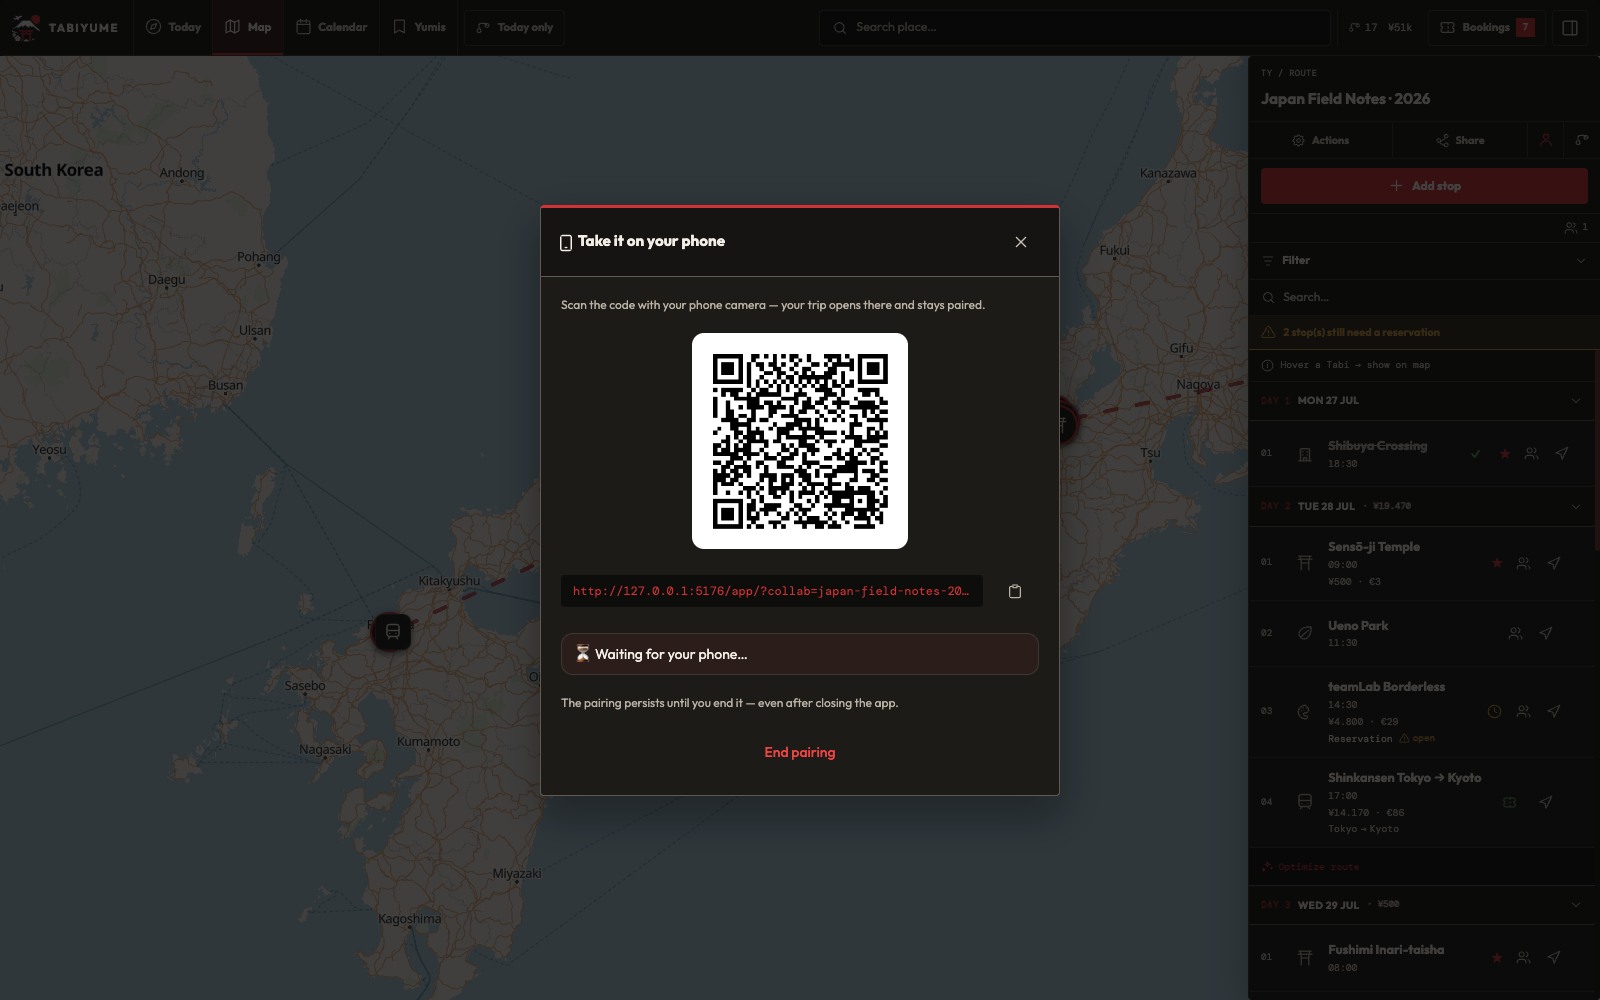Click the torii gate icon of Sensō-ji Temple
This screenshot has width=1600, height=1000.
click(x=1305, y=563)
